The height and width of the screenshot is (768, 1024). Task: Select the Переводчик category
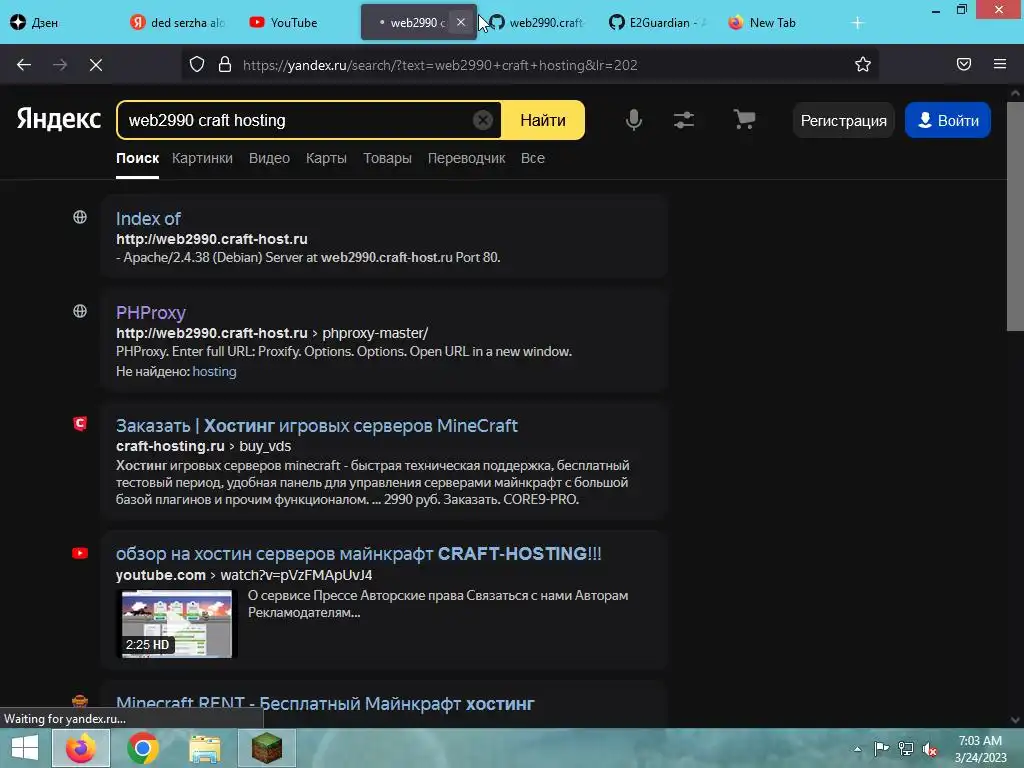click(466, 158)
